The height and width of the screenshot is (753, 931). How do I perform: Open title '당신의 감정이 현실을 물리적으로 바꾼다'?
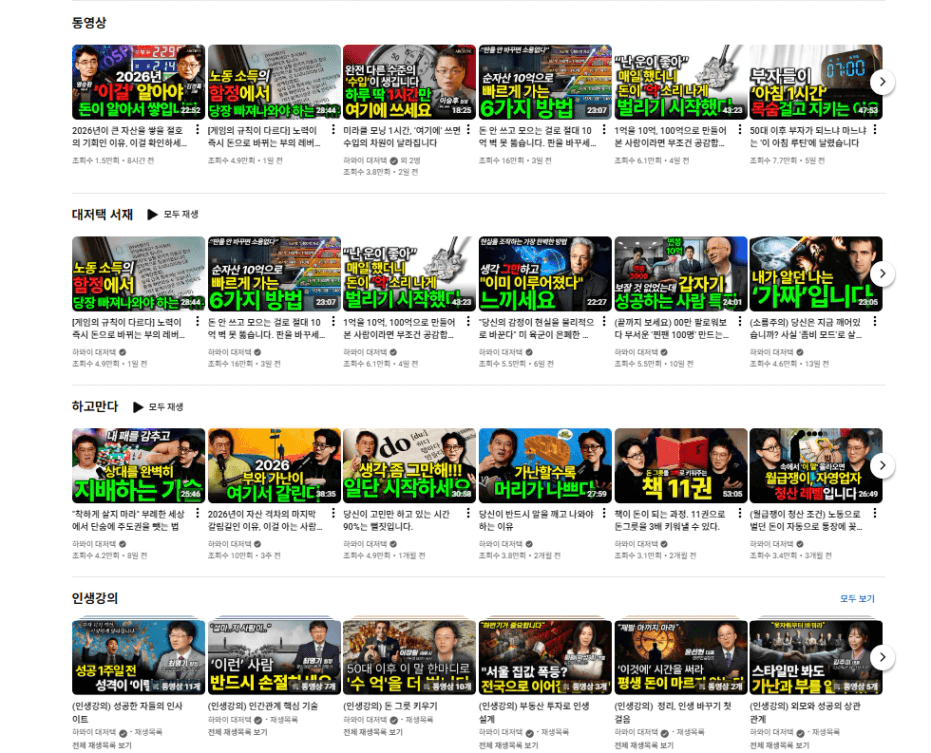tap(536, 328)
